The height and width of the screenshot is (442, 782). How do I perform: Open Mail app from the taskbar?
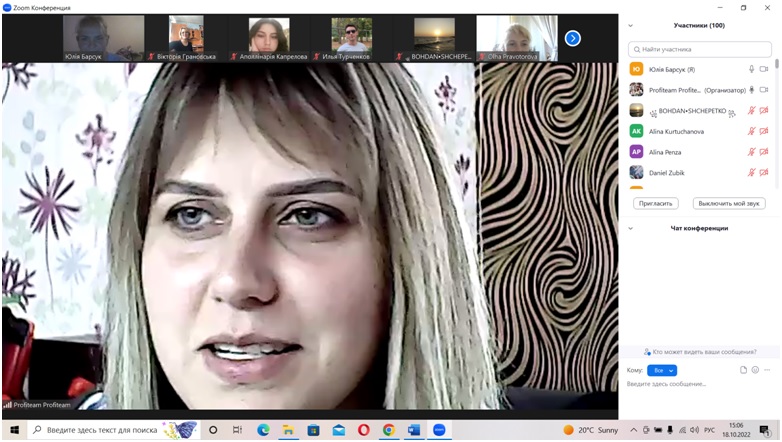coord(339,430)
